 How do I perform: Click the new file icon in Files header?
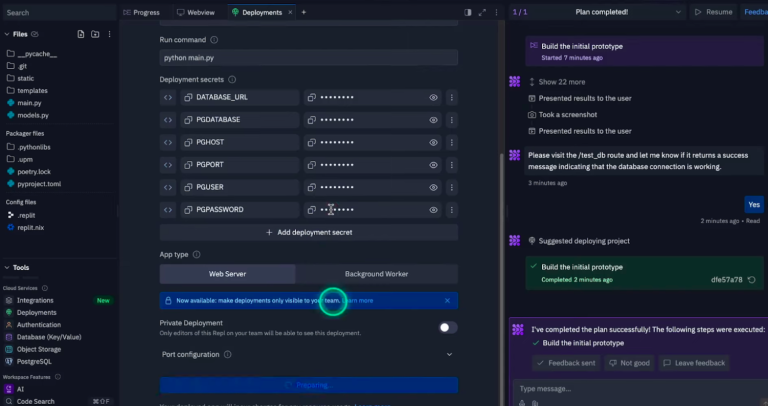79,34
